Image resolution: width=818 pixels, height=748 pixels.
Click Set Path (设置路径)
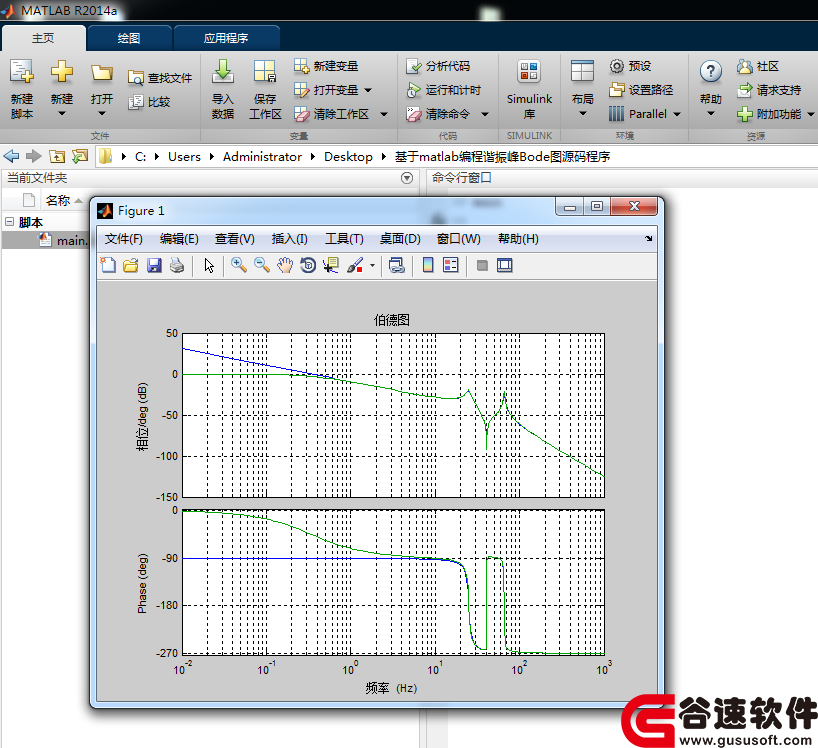pos(641,90)
